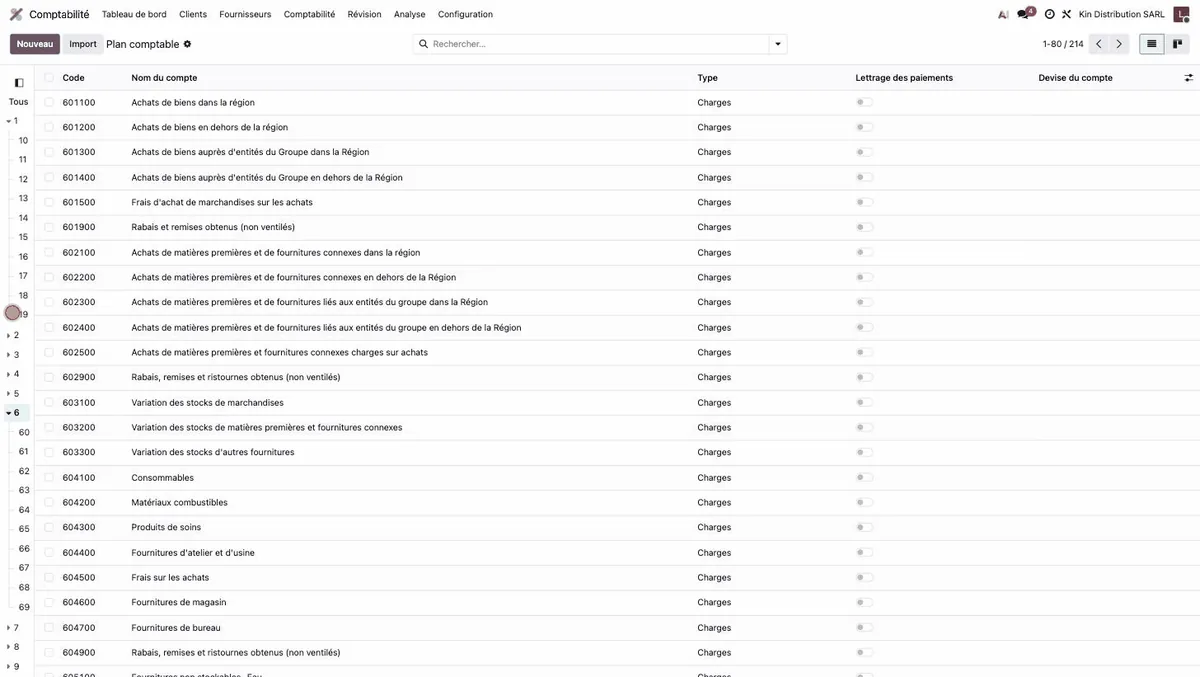Expand account group 5 in tree
The image size is (1200, 677).
coord(9,394)
